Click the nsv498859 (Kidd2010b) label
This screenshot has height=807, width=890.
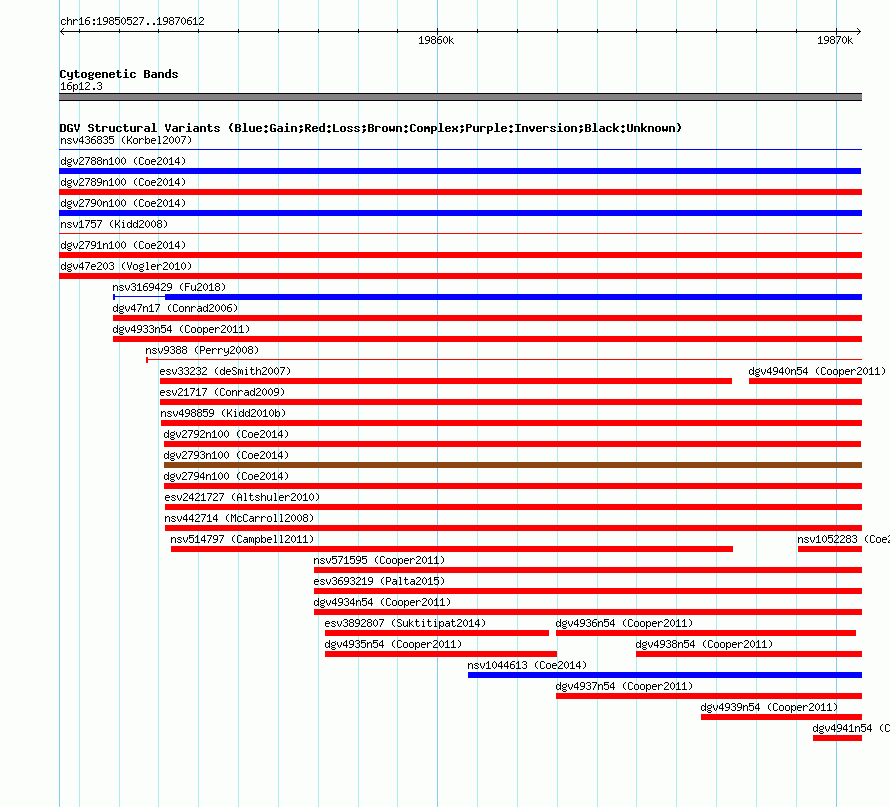[x=223, y=413]
